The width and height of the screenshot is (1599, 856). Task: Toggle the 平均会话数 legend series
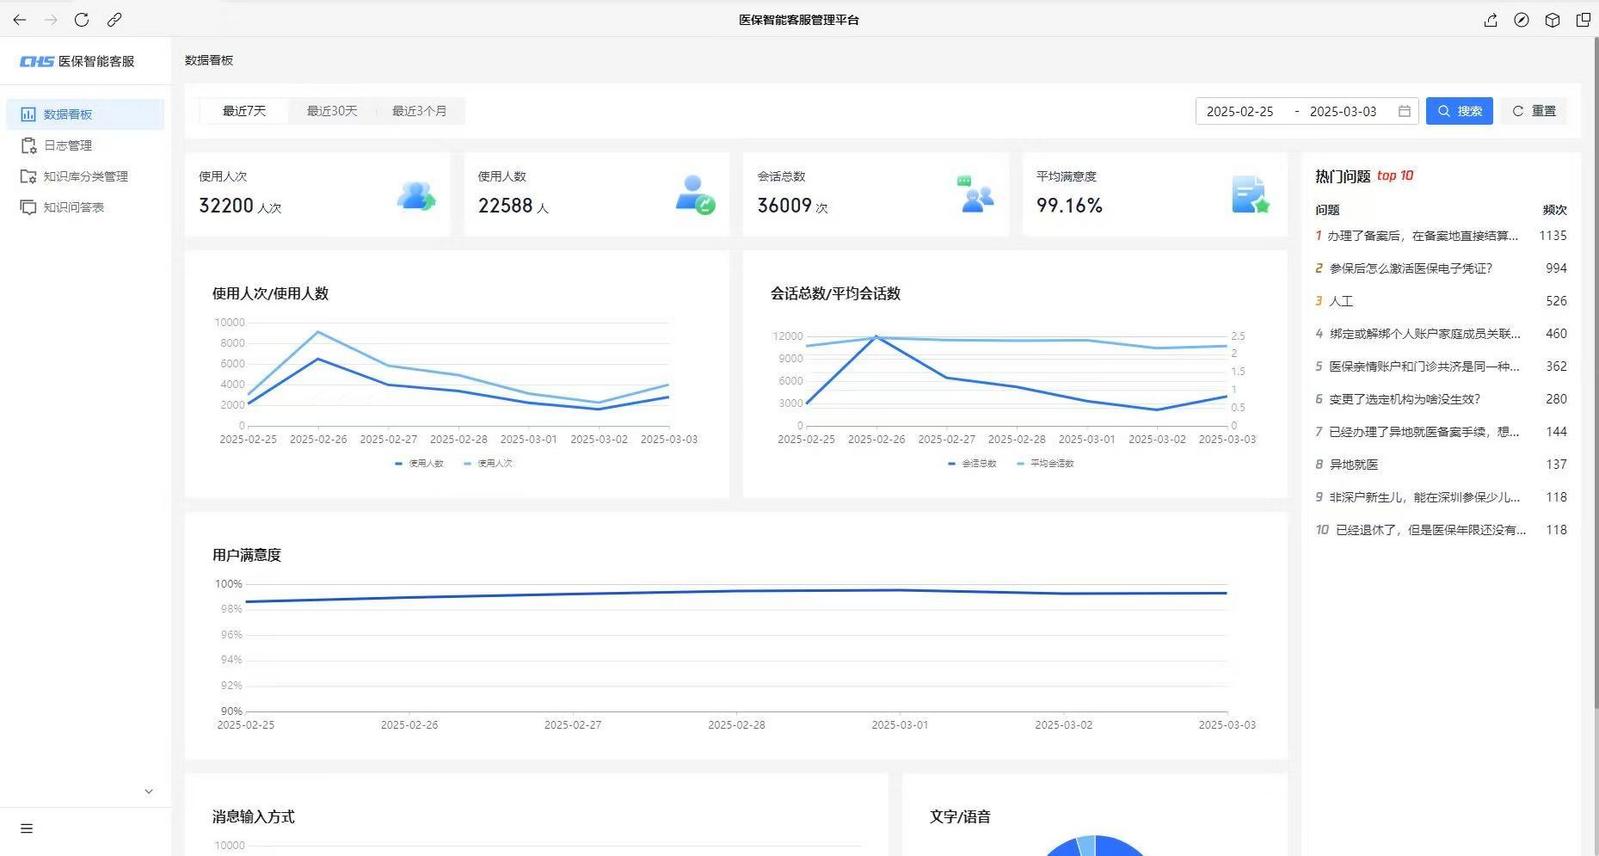click(1045, 463)
